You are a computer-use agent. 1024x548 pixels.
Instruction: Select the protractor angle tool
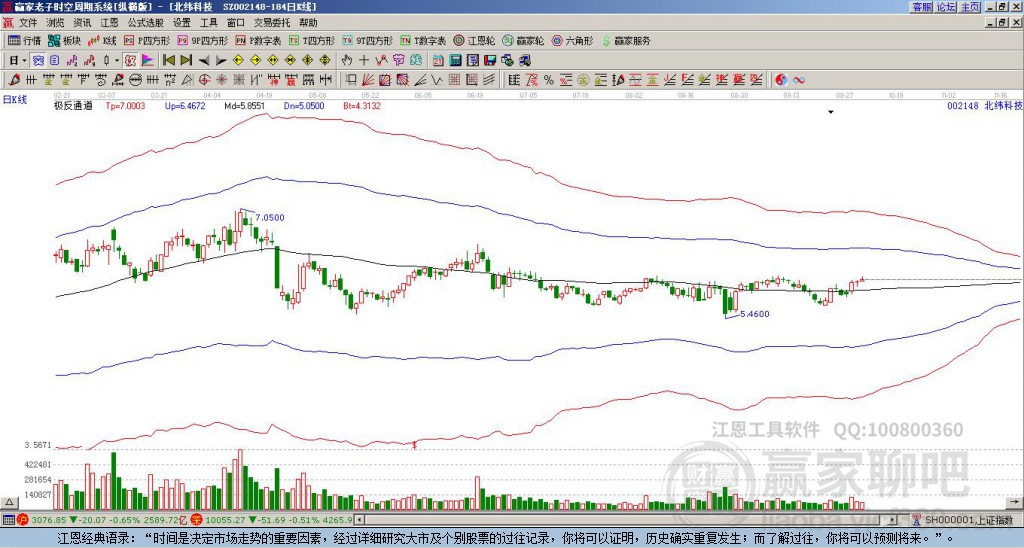pos(187,80)
